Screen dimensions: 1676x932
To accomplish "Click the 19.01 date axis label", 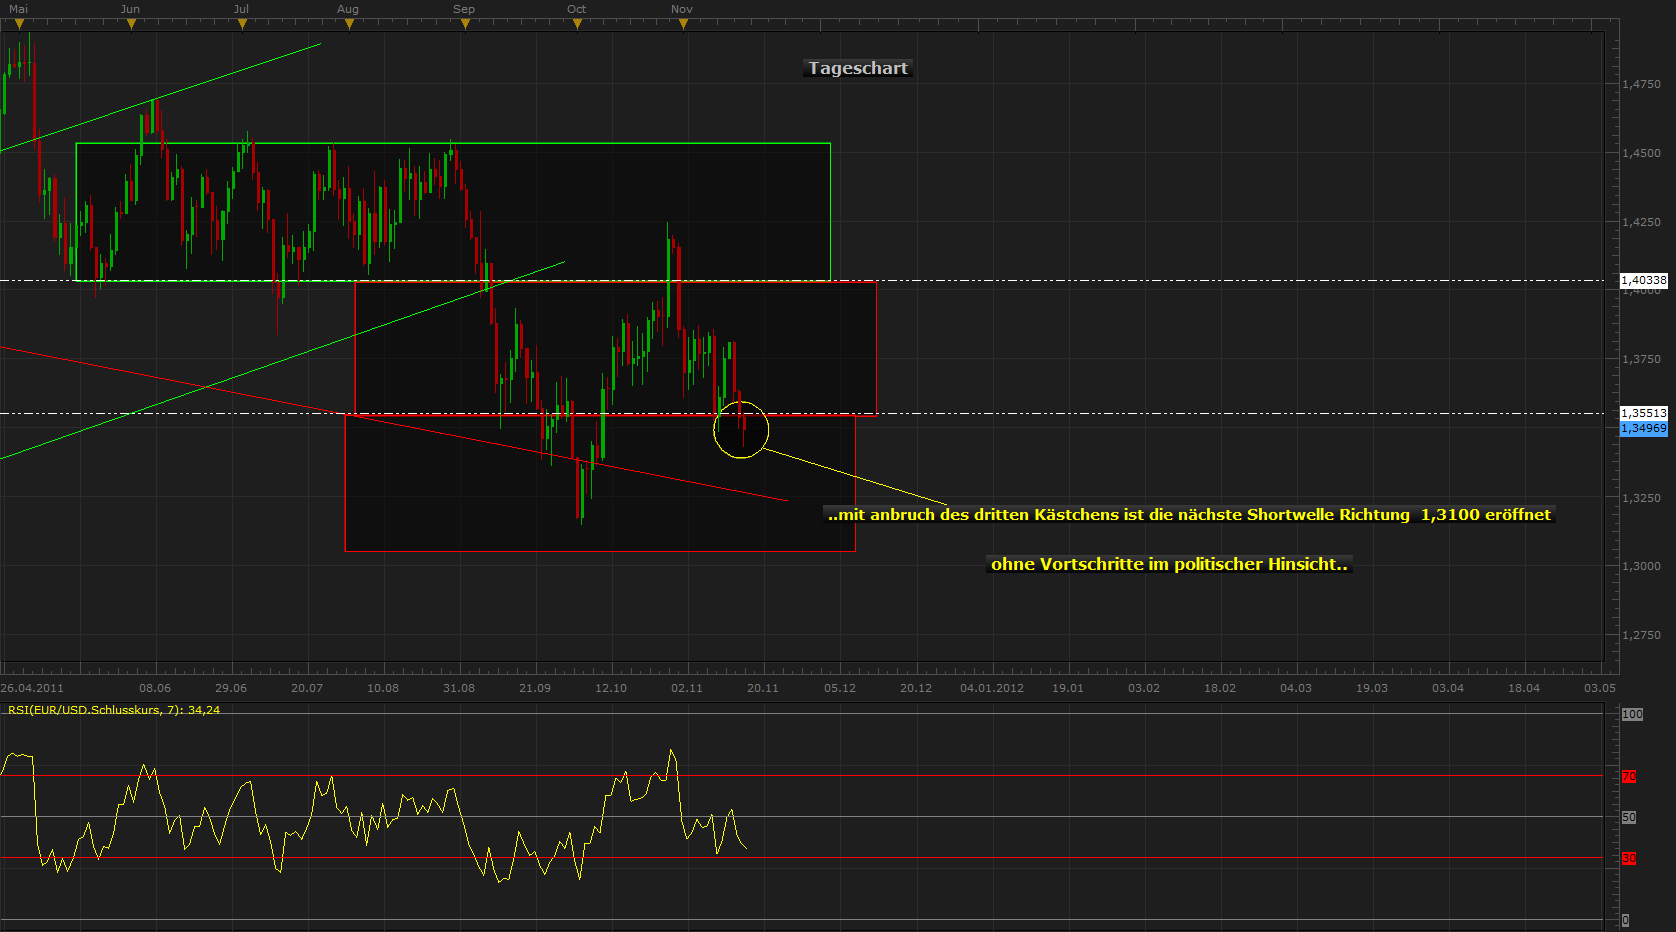I will (x=1068, y=688).
